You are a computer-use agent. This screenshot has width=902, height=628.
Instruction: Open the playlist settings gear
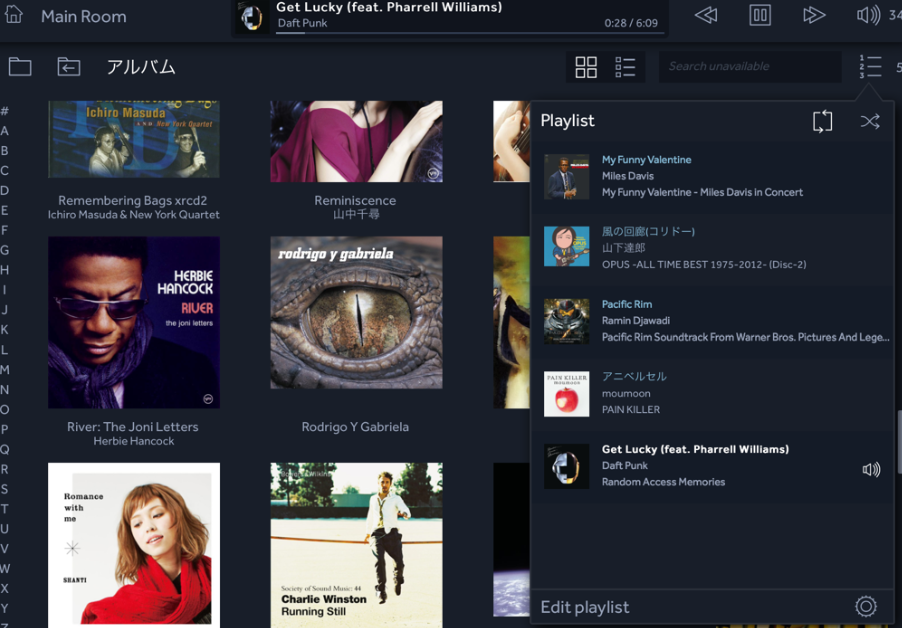tap(866, 606)
